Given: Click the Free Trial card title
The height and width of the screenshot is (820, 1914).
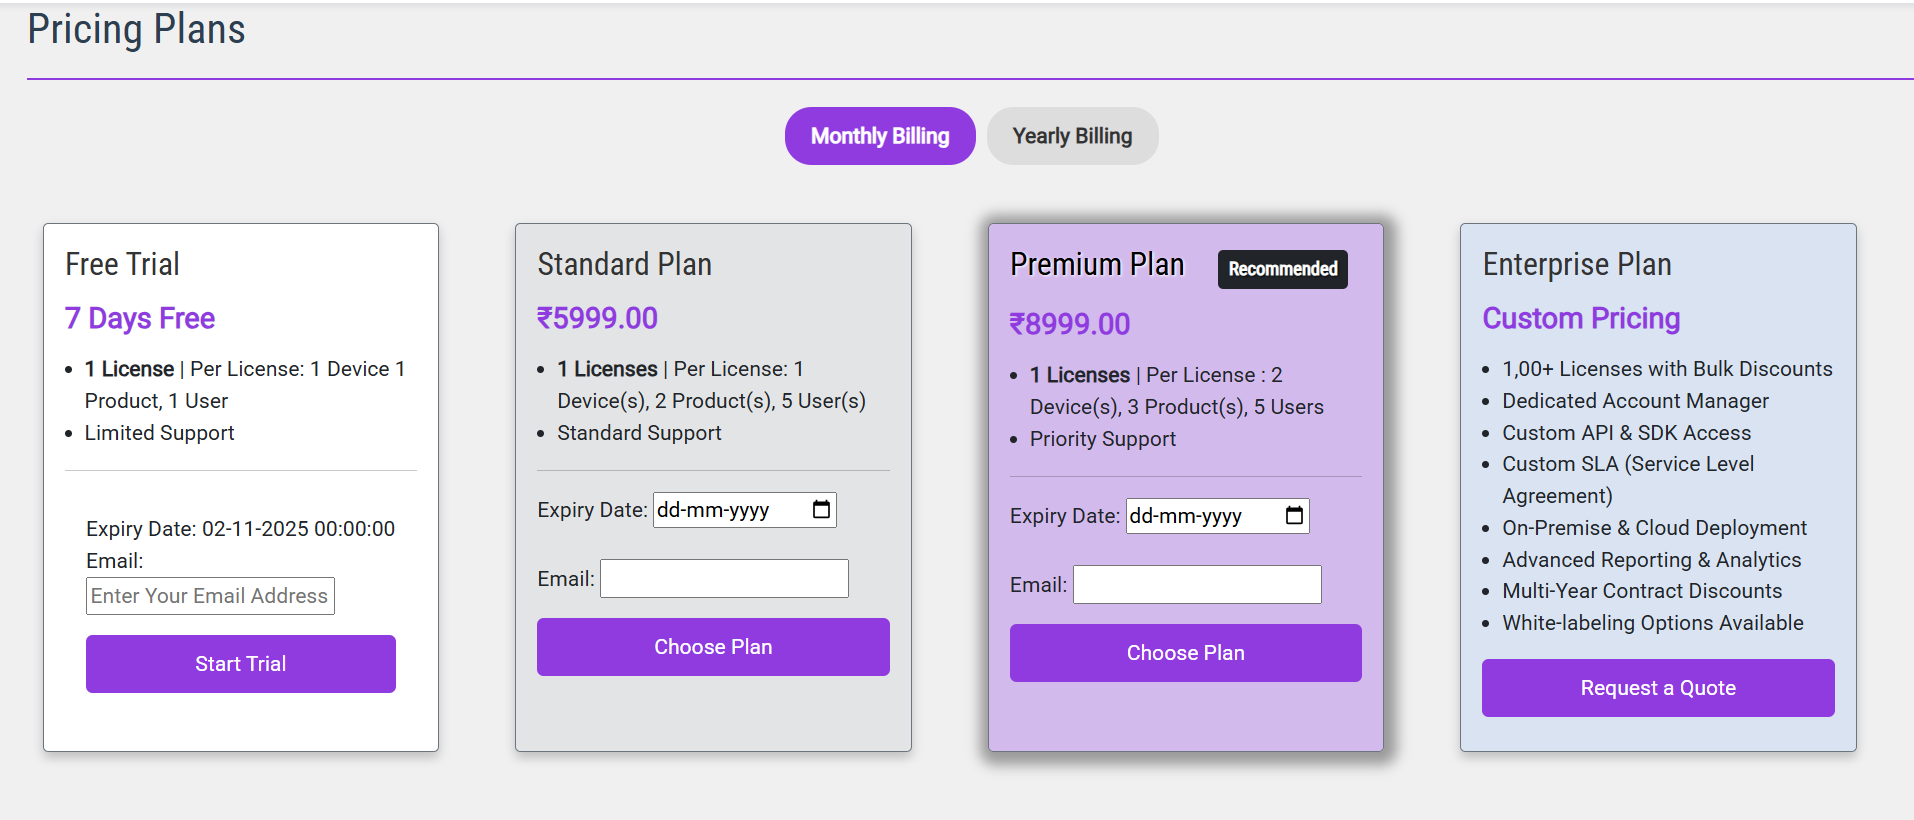Looking at the screenshot, I should pos(122,263).
